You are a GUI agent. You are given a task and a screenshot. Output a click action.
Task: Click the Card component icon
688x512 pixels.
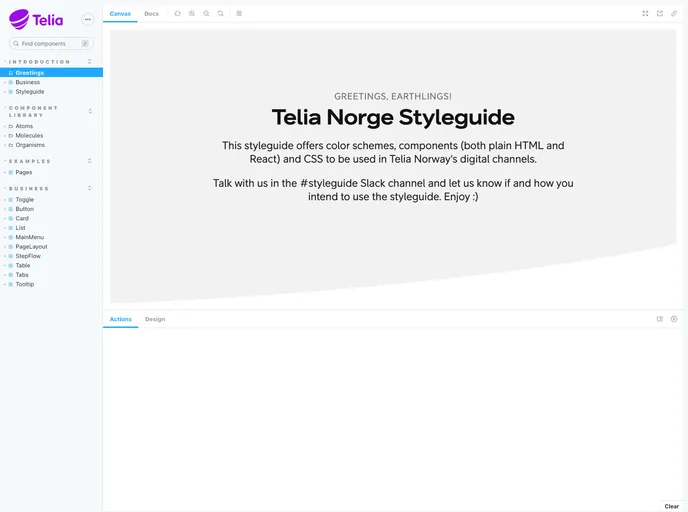click(11, 218)
